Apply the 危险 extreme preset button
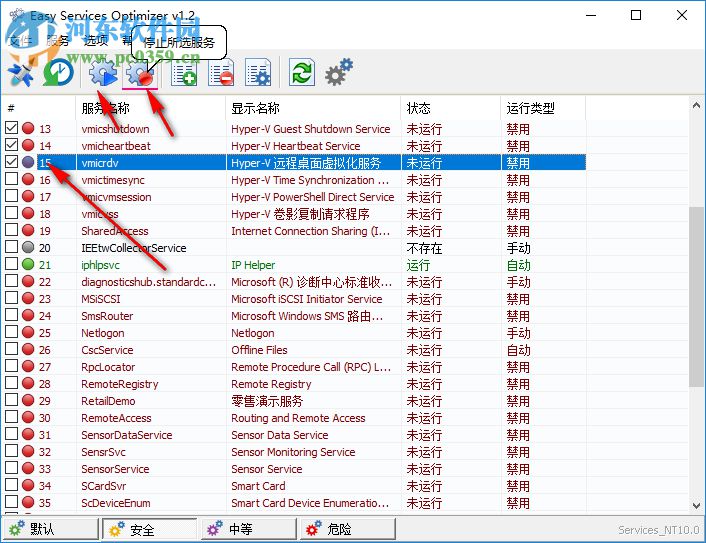706x543 pixels. 348,529
